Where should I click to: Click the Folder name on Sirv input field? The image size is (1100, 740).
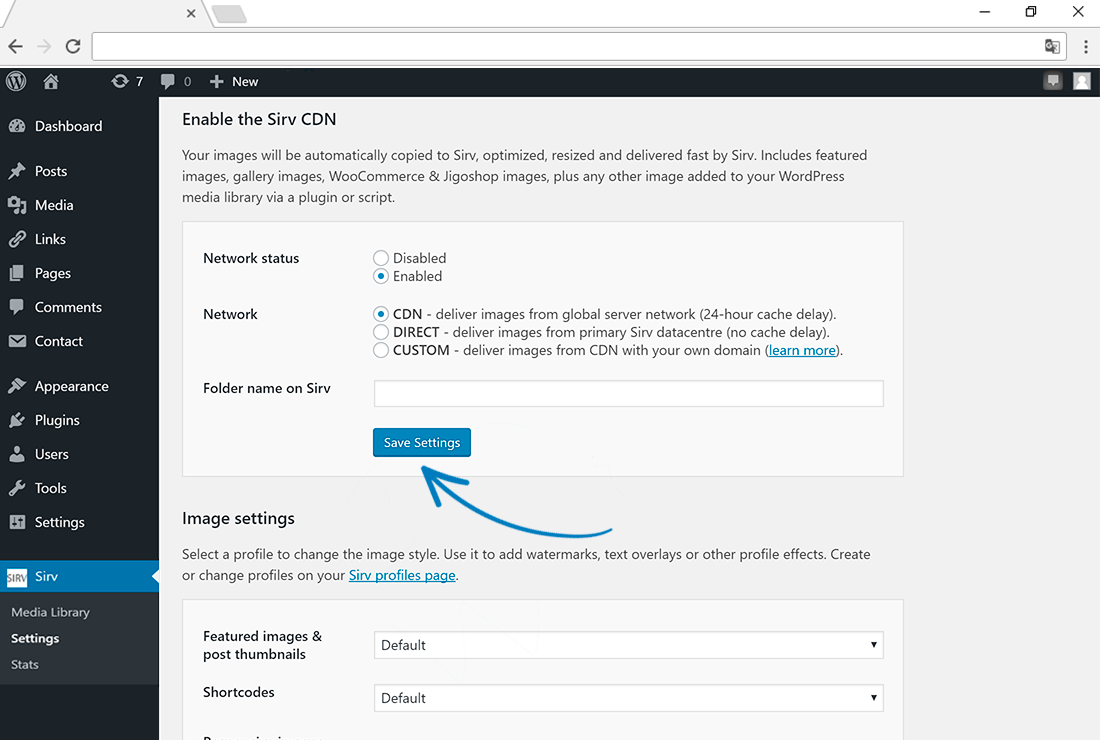pyautogui.click(x=628, y=393)
